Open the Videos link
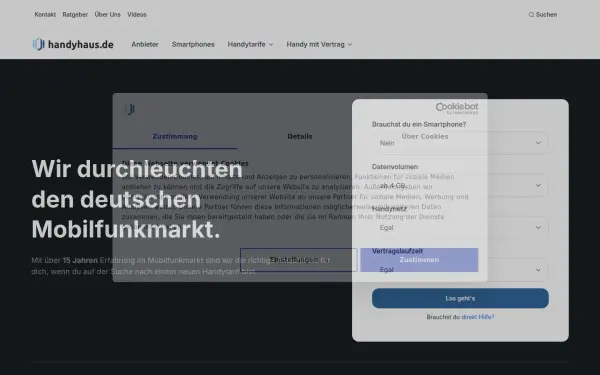Viewport: 600px width, 375px height. (x=137, y=15)
